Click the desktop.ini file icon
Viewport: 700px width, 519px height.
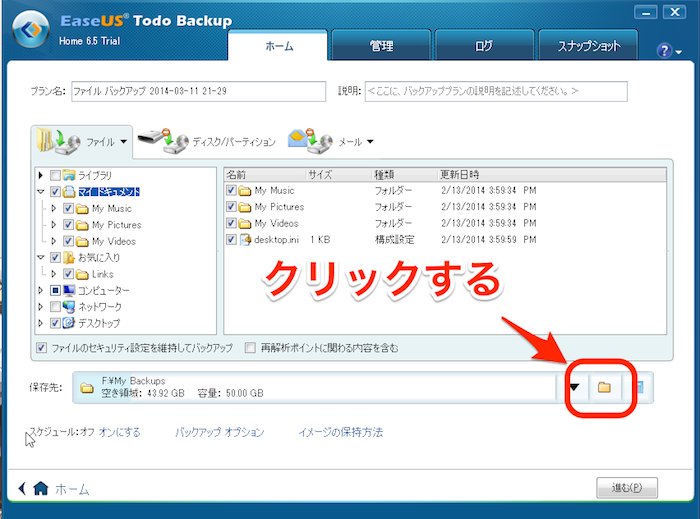pos(245,240)
